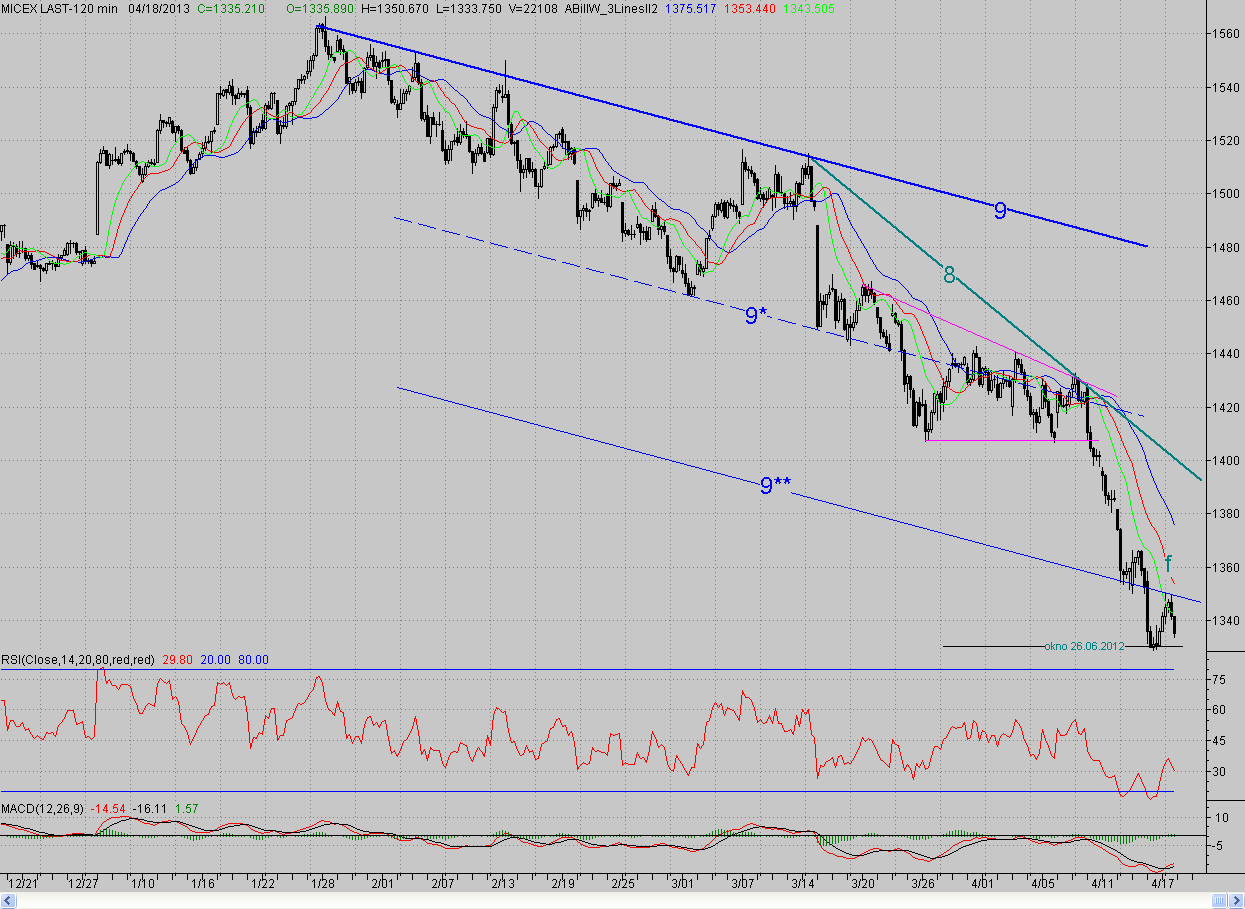Viewport: 1245px width, 909px height.
Task: Select the 'ABillW_3LinesII2' indicator name
Action: 610,8
